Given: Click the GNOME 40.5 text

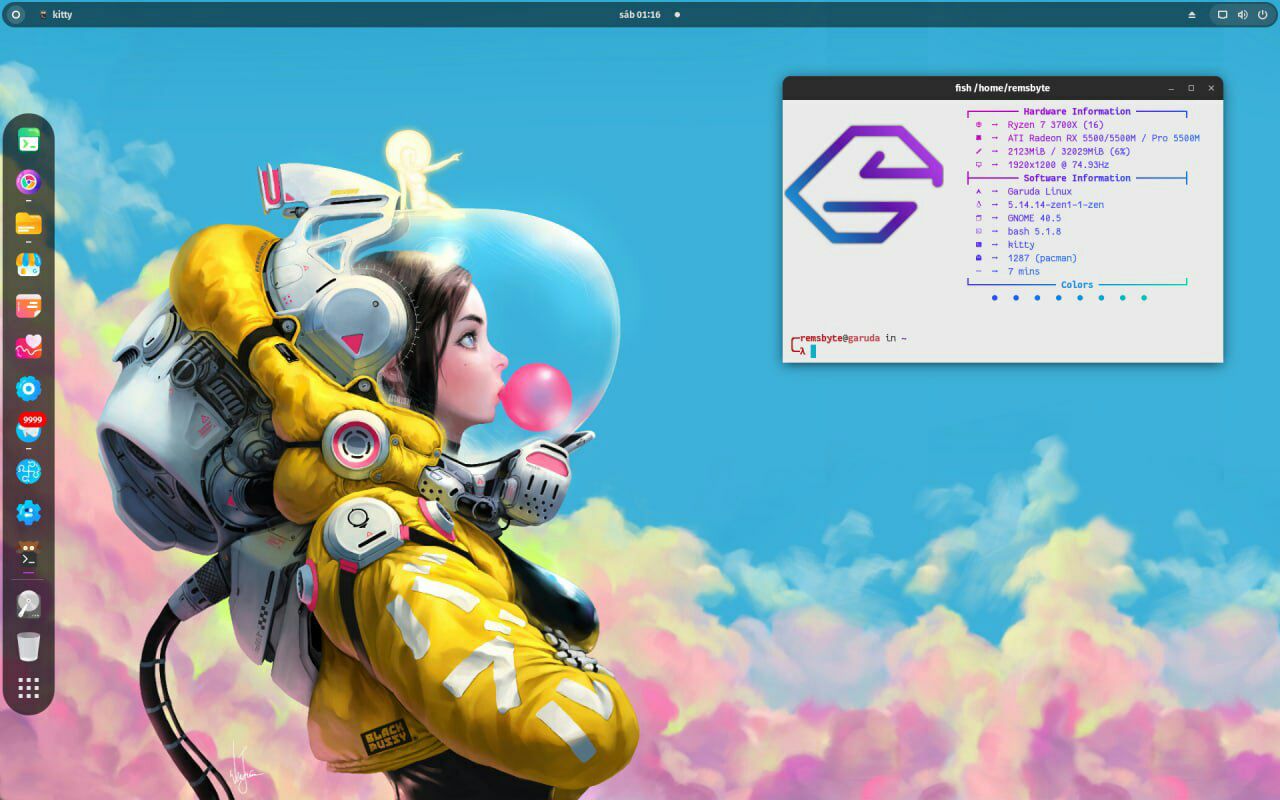Looking at the screenshot, I should click(1034, 218).
